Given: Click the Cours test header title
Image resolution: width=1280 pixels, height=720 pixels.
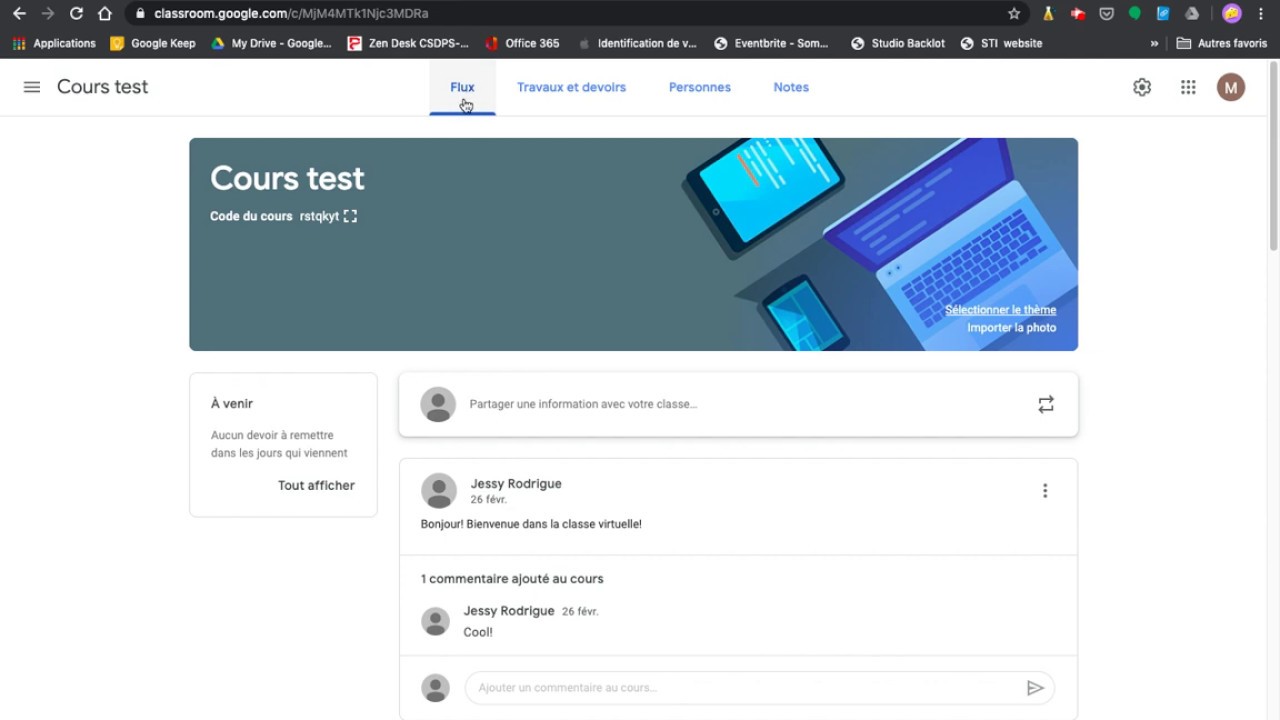Looking at the screenshot, I should (x=102, y=87).
